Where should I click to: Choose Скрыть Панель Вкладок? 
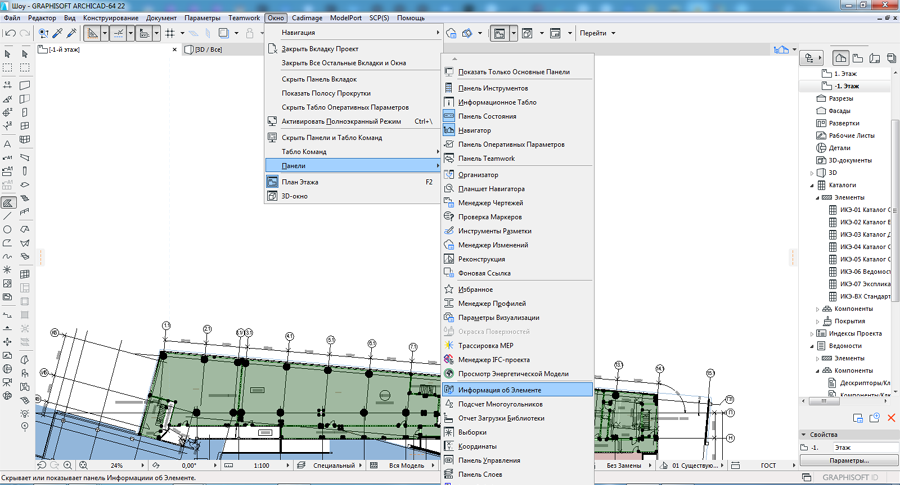click(x=353, y=79)
